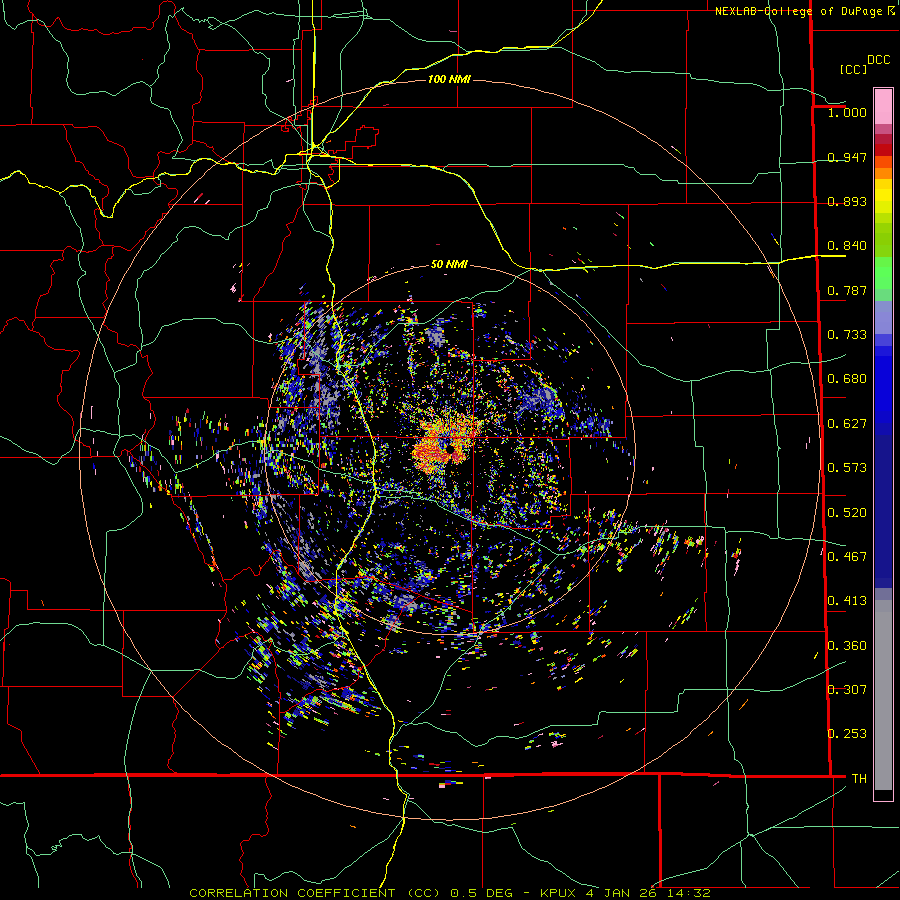
Task: Click the 0.680 scale value
Action: (x=847, y=379)
